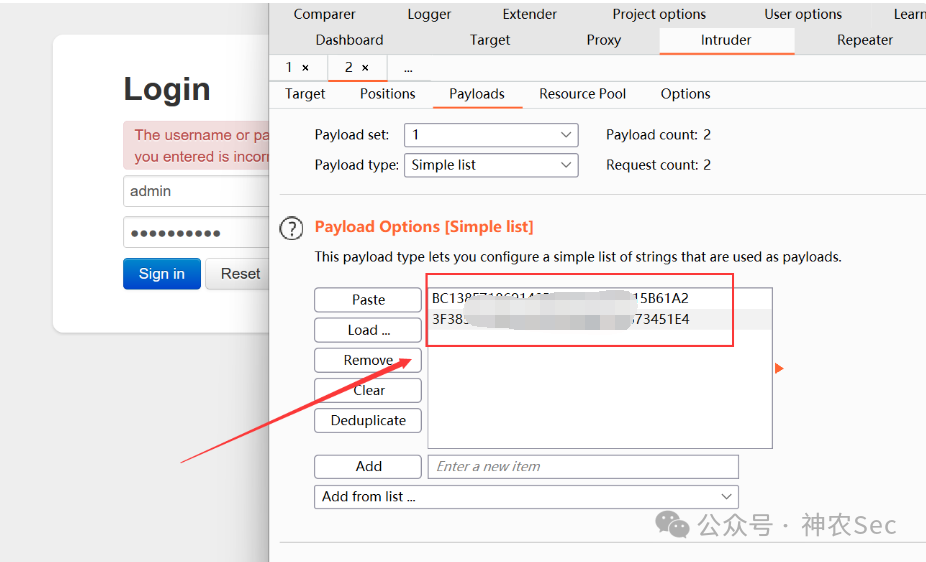Click the Login page heading
The height and width of the screenshot is (562, 926).
coord(167,90)
